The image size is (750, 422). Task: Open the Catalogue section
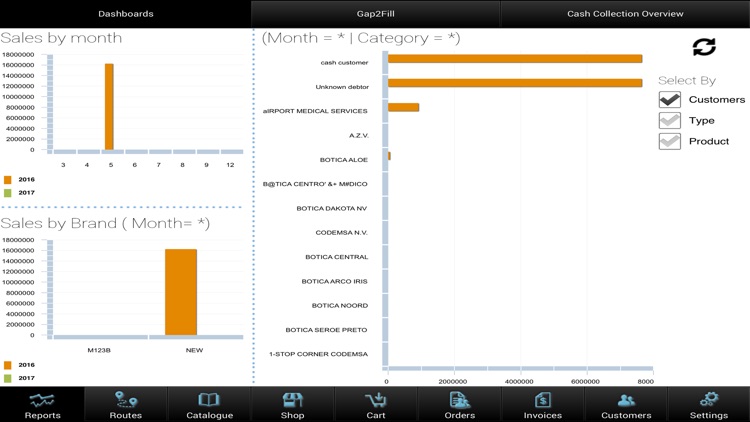[209, 405]
